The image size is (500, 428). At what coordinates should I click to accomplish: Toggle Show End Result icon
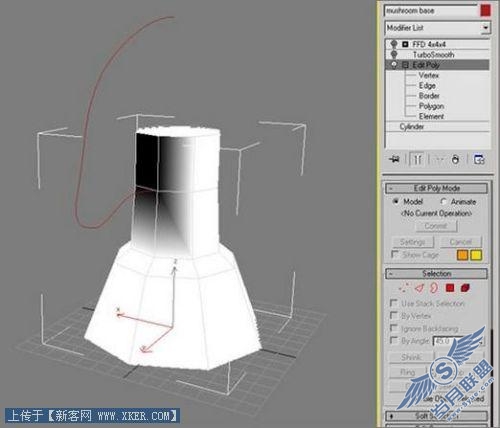coord(417,159)
